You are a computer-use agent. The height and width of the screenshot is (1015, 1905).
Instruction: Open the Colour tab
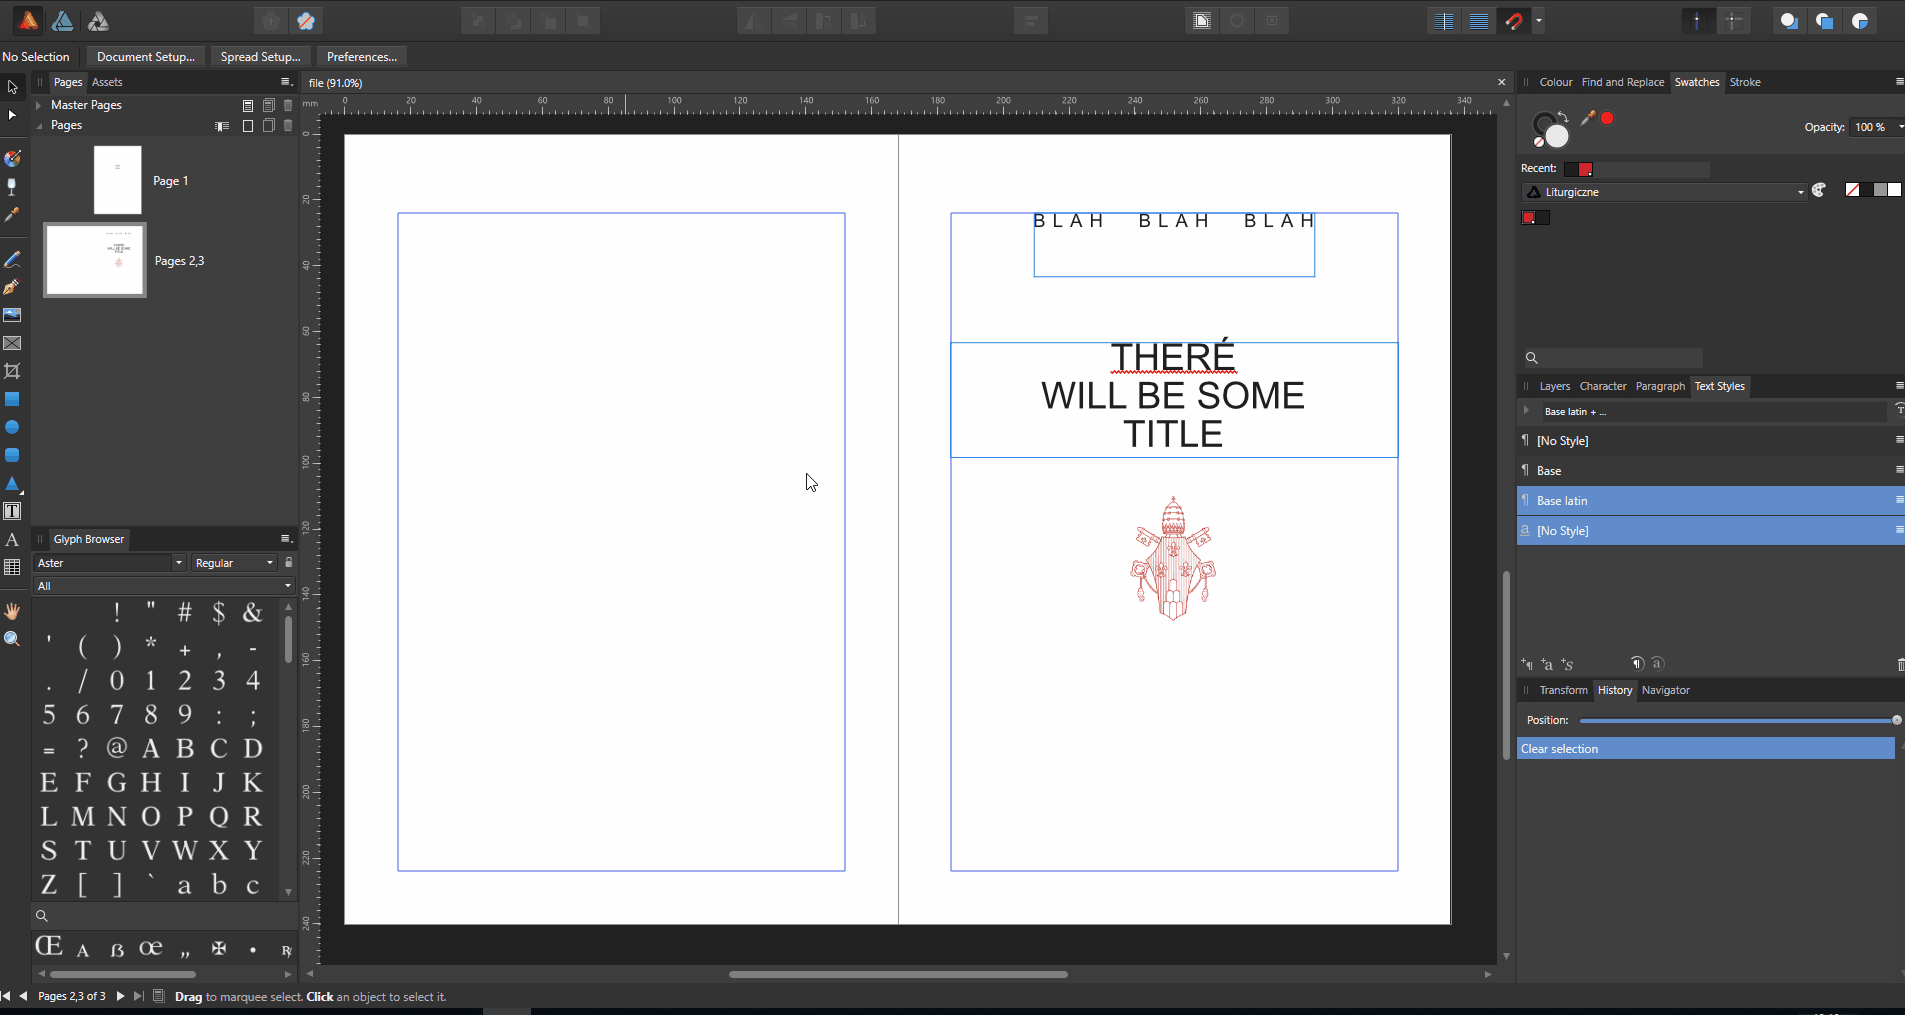(1555, 82)
